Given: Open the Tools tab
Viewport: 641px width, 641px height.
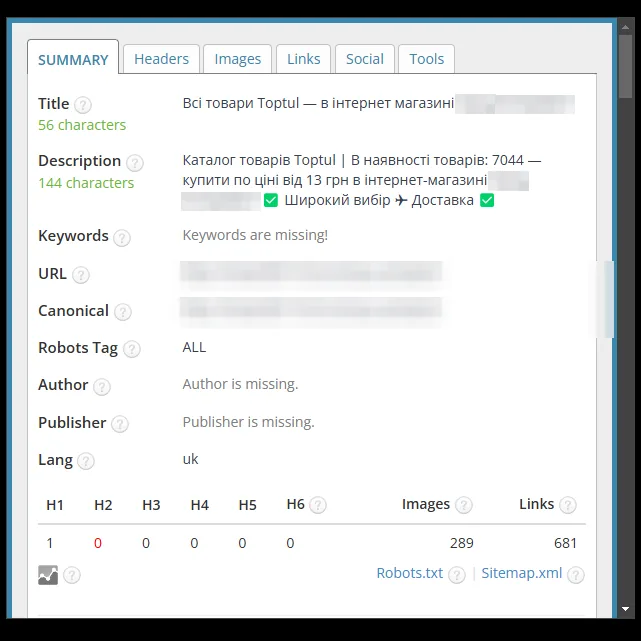Looking at the screenshot, I should [426, 59].
